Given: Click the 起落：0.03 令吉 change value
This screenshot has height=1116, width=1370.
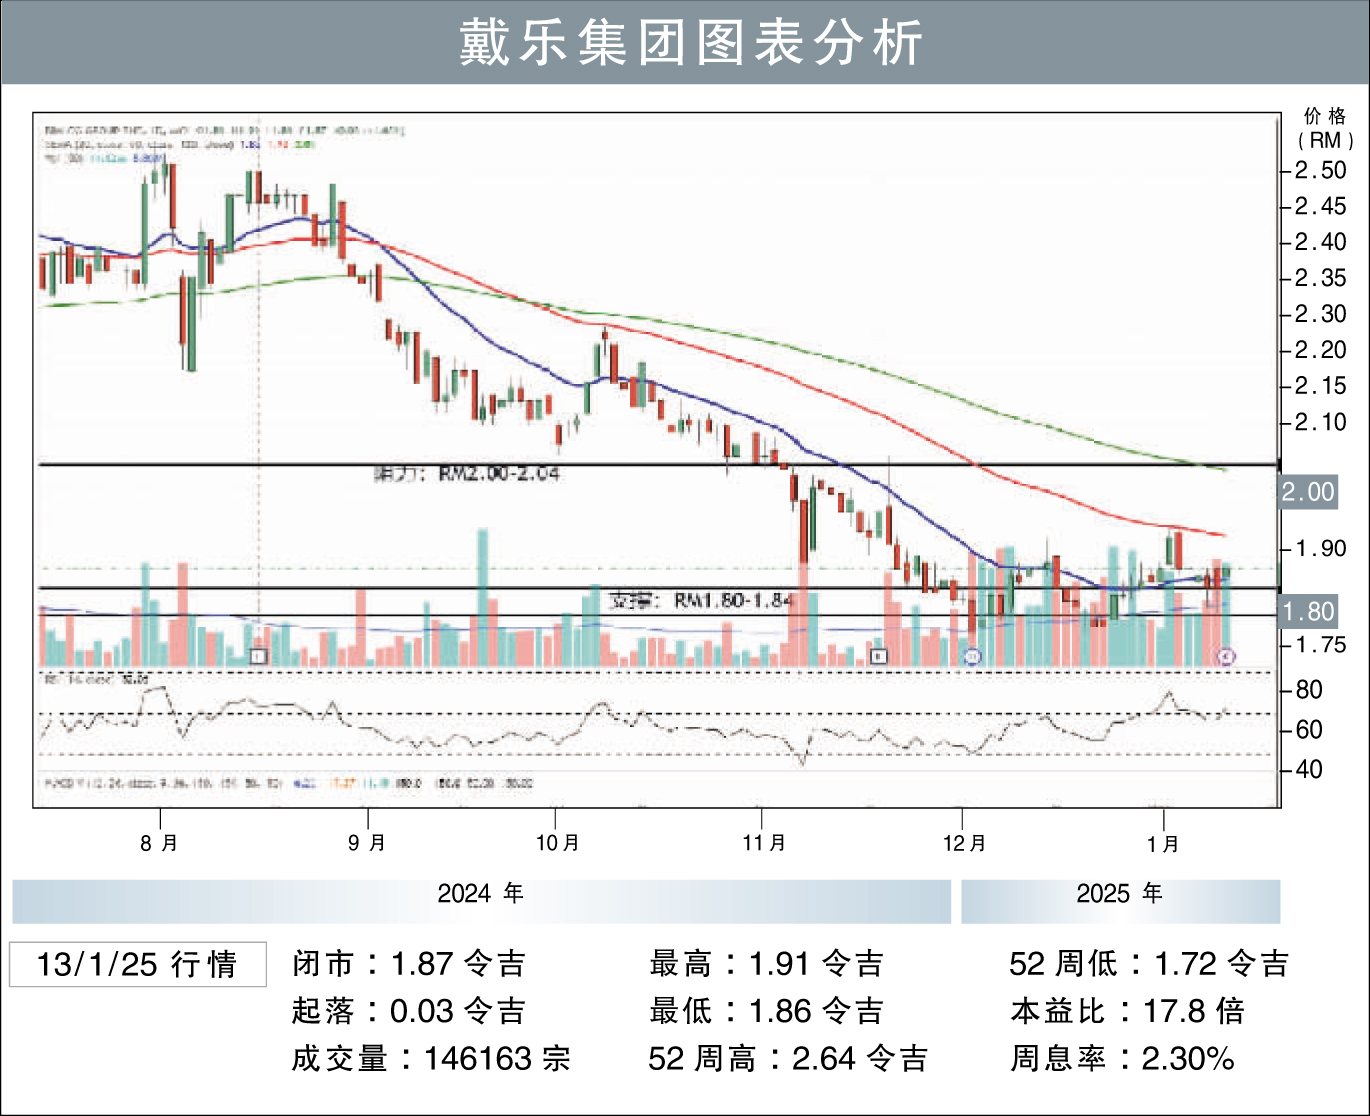Looking at the screenshot, I should [x=409, y=1011].
